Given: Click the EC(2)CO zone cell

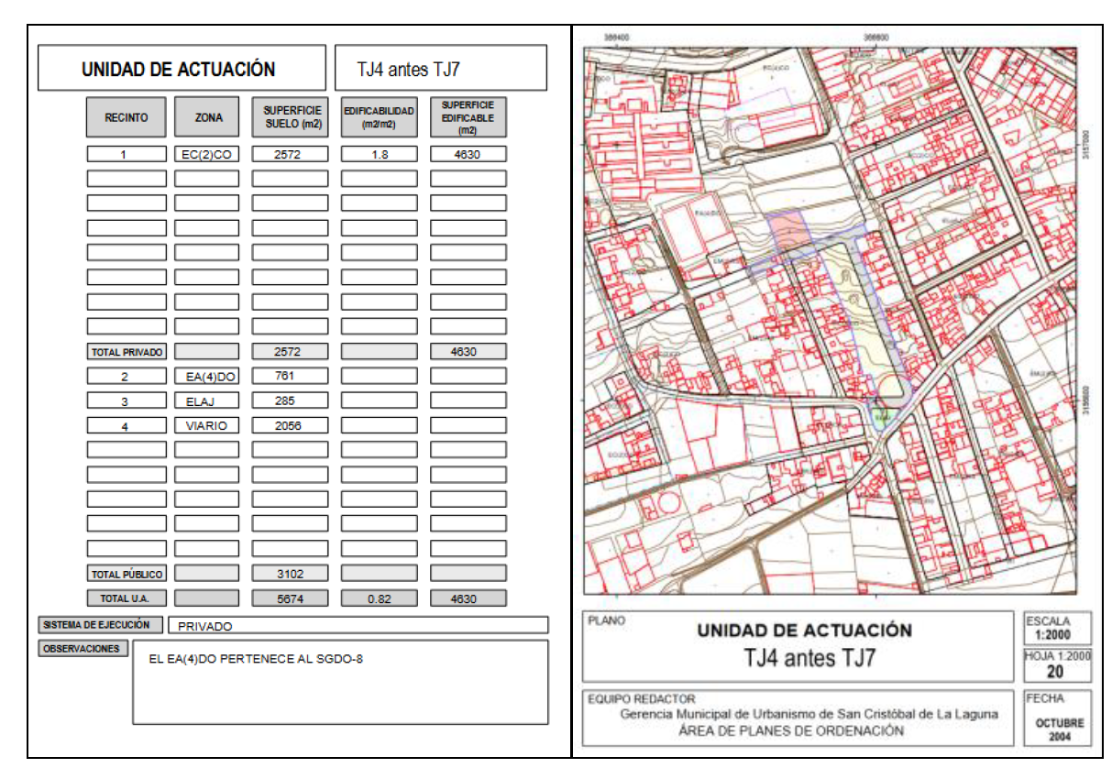Looking at the screenshot, I should [x=207, y=155].
